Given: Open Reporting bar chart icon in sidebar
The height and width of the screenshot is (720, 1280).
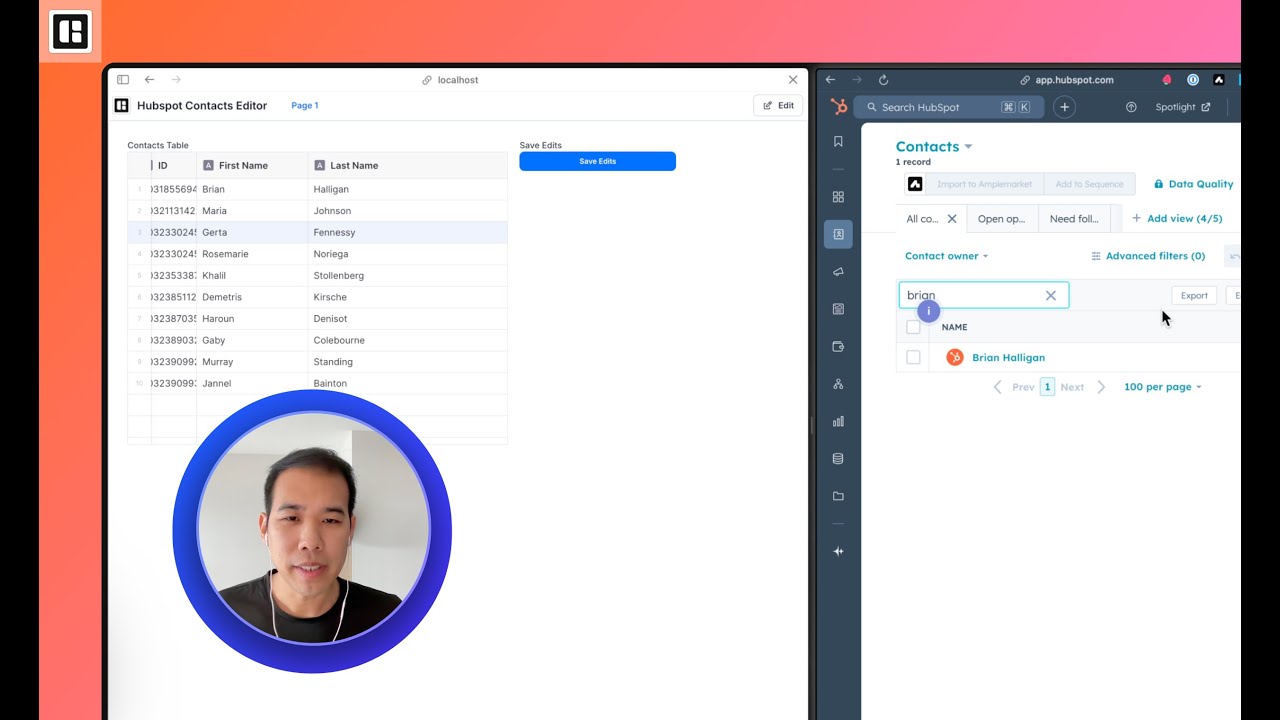Looking at the screenshot, I should (838, 422).
